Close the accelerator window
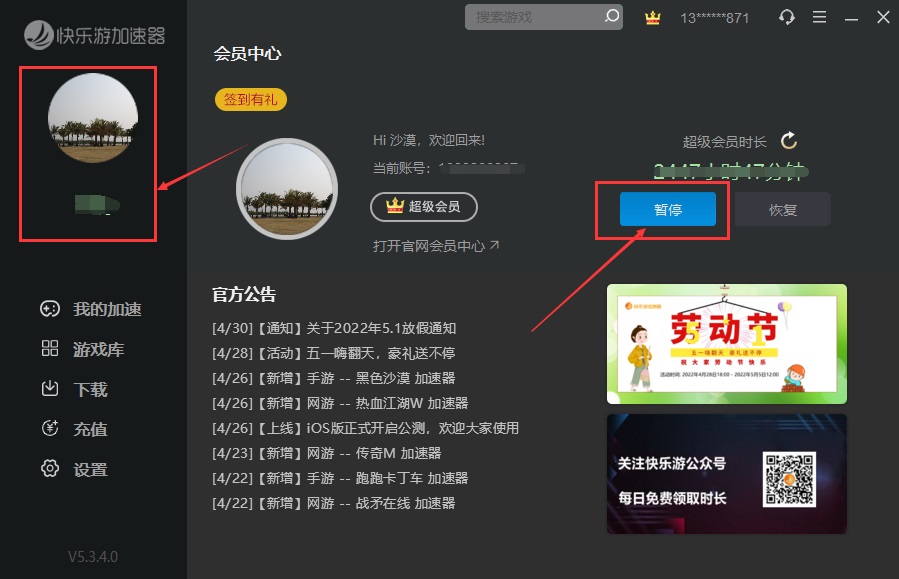The image size is (899, 579). (883, 17)
